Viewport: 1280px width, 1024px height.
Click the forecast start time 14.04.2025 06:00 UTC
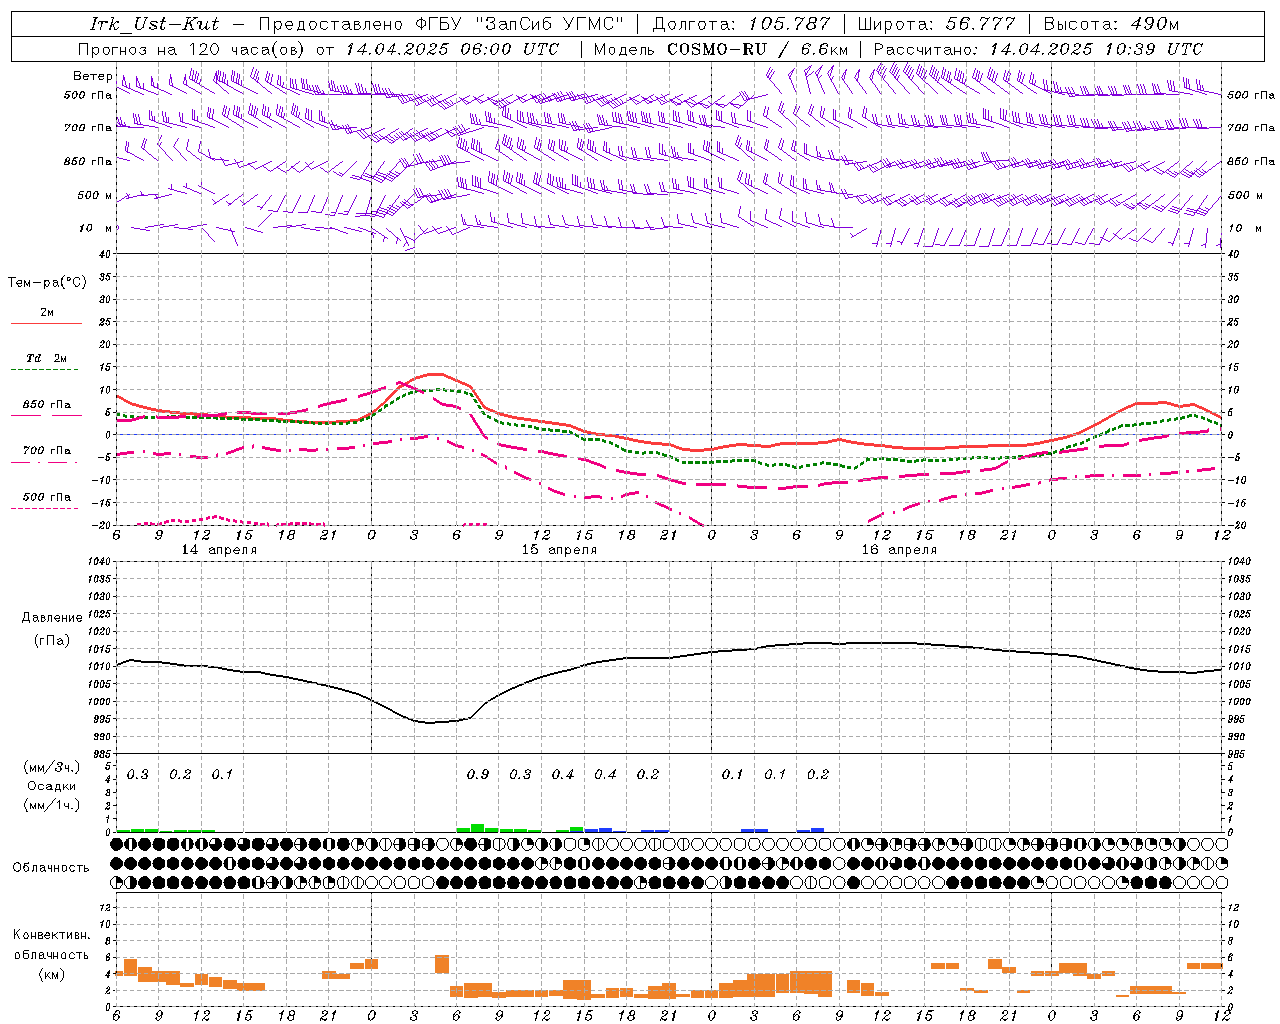[x=452, y=49]
